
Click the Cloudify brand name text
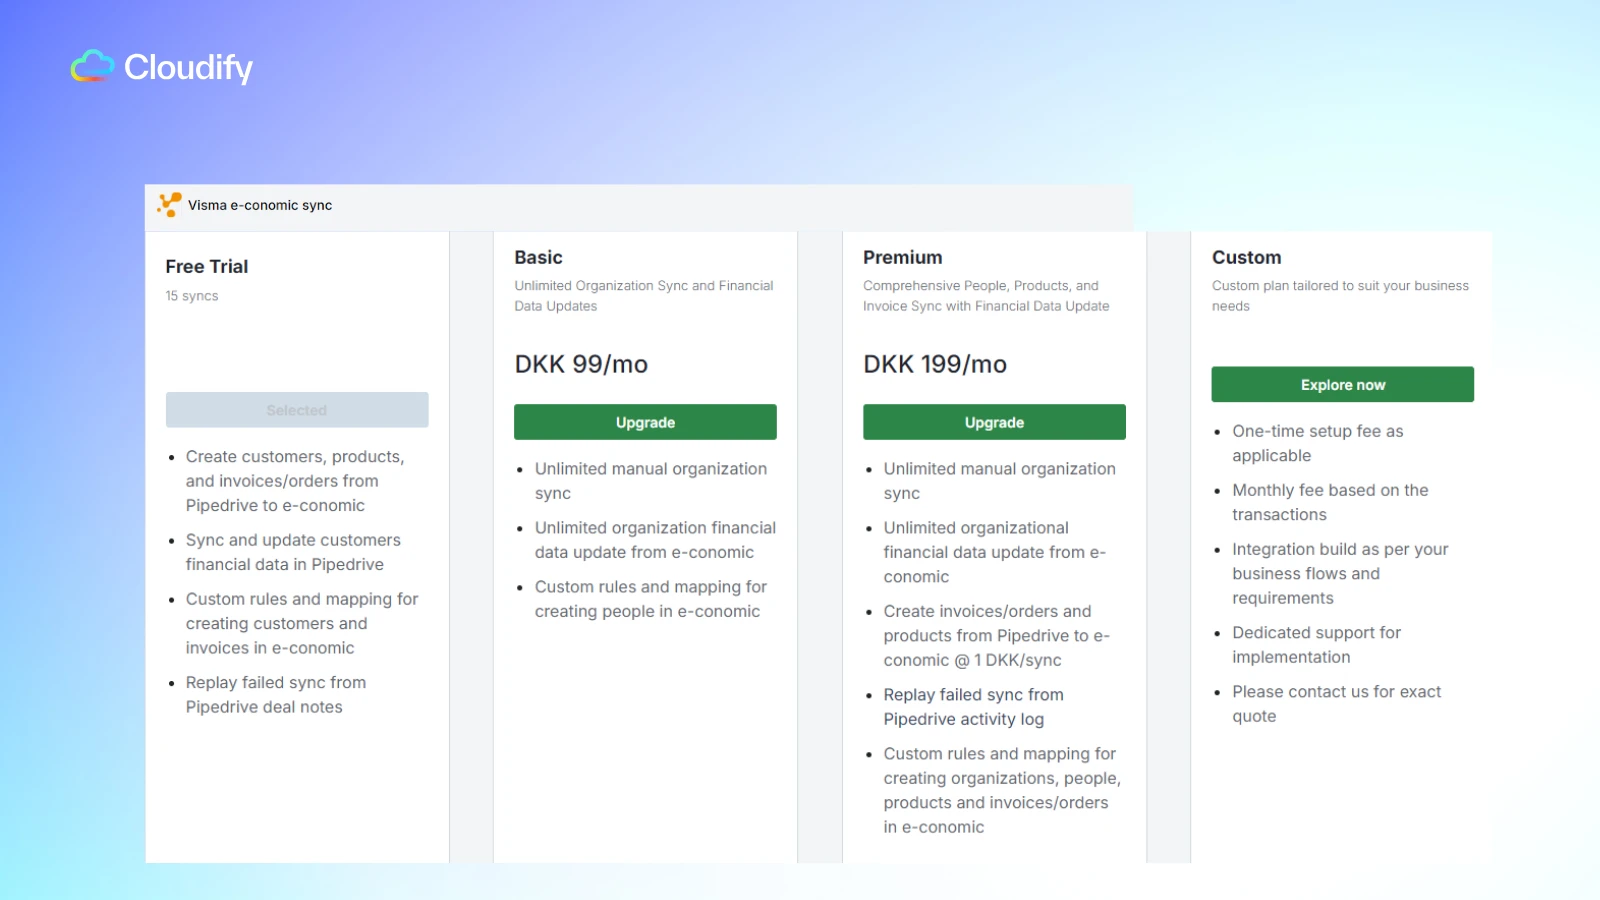(x=188, y=67)
